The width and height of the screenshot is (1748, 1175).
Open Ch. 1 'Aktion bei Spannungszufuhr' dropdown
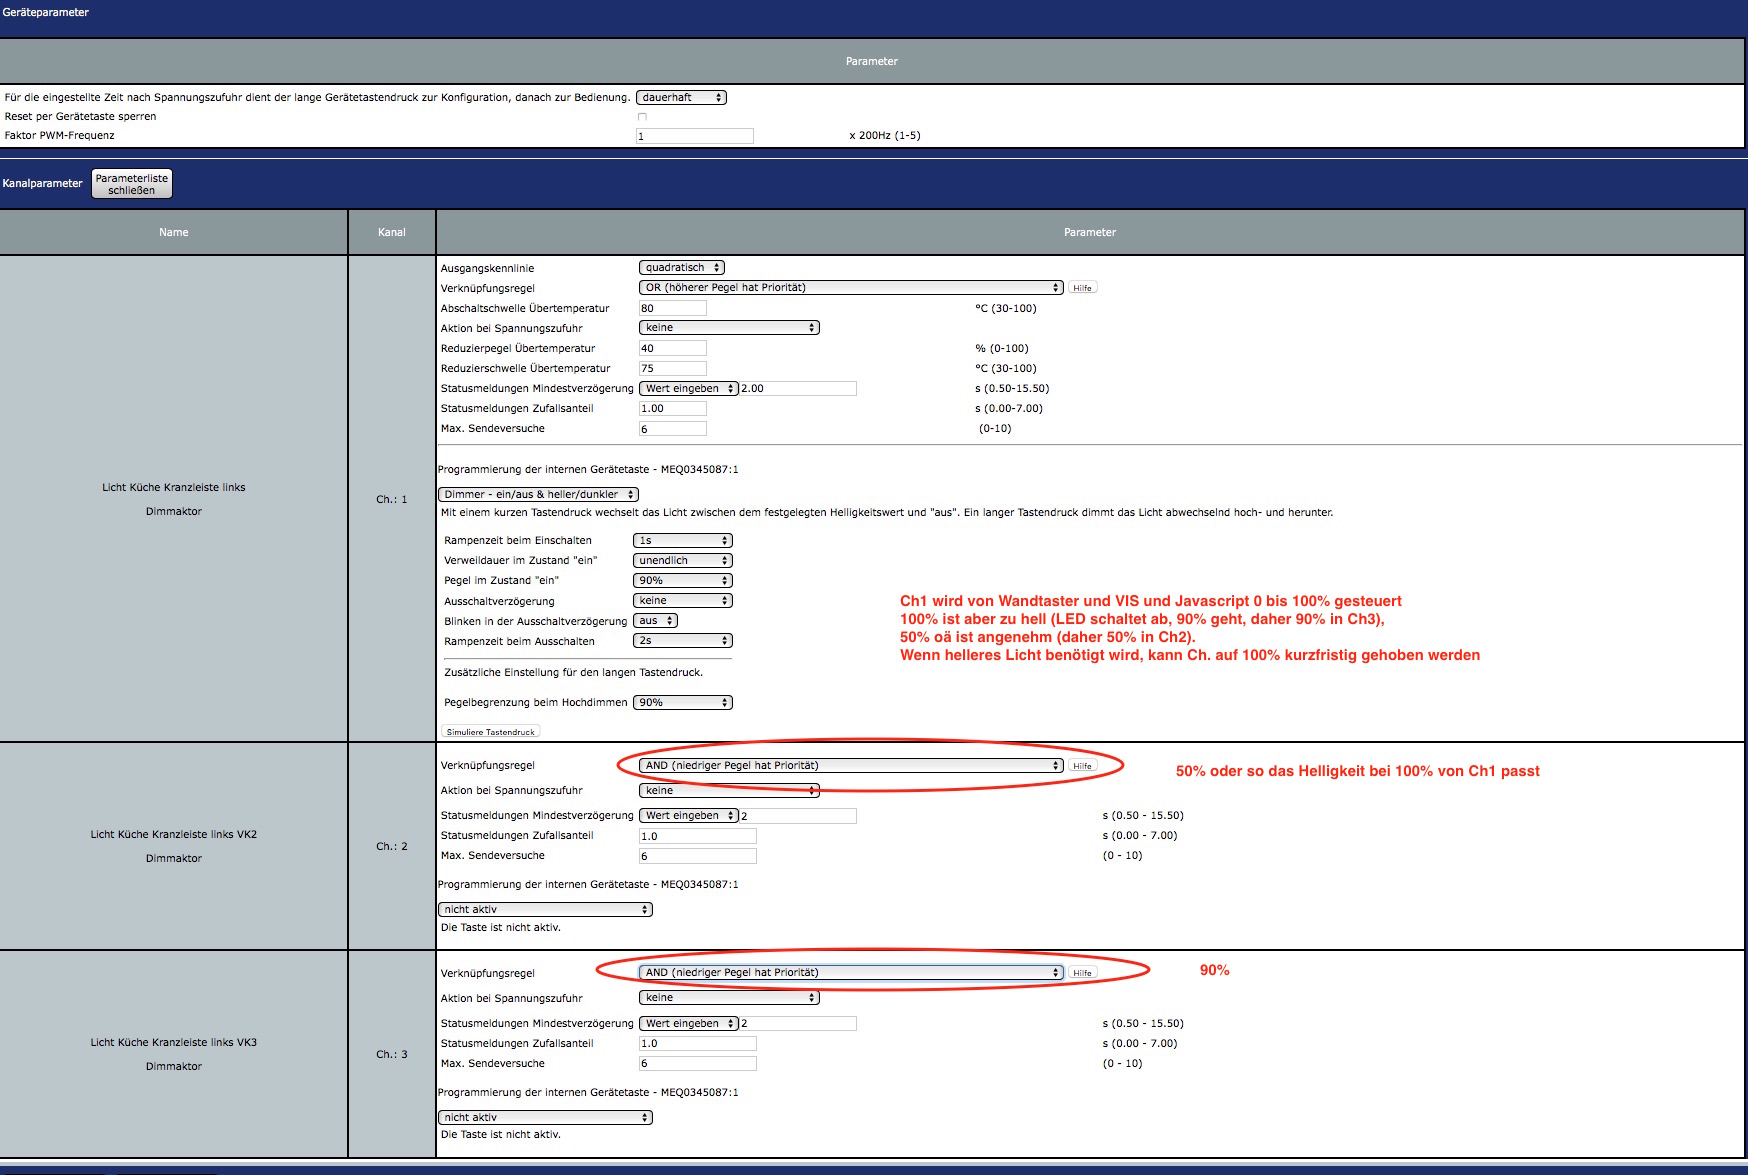(x=729, y=327)
